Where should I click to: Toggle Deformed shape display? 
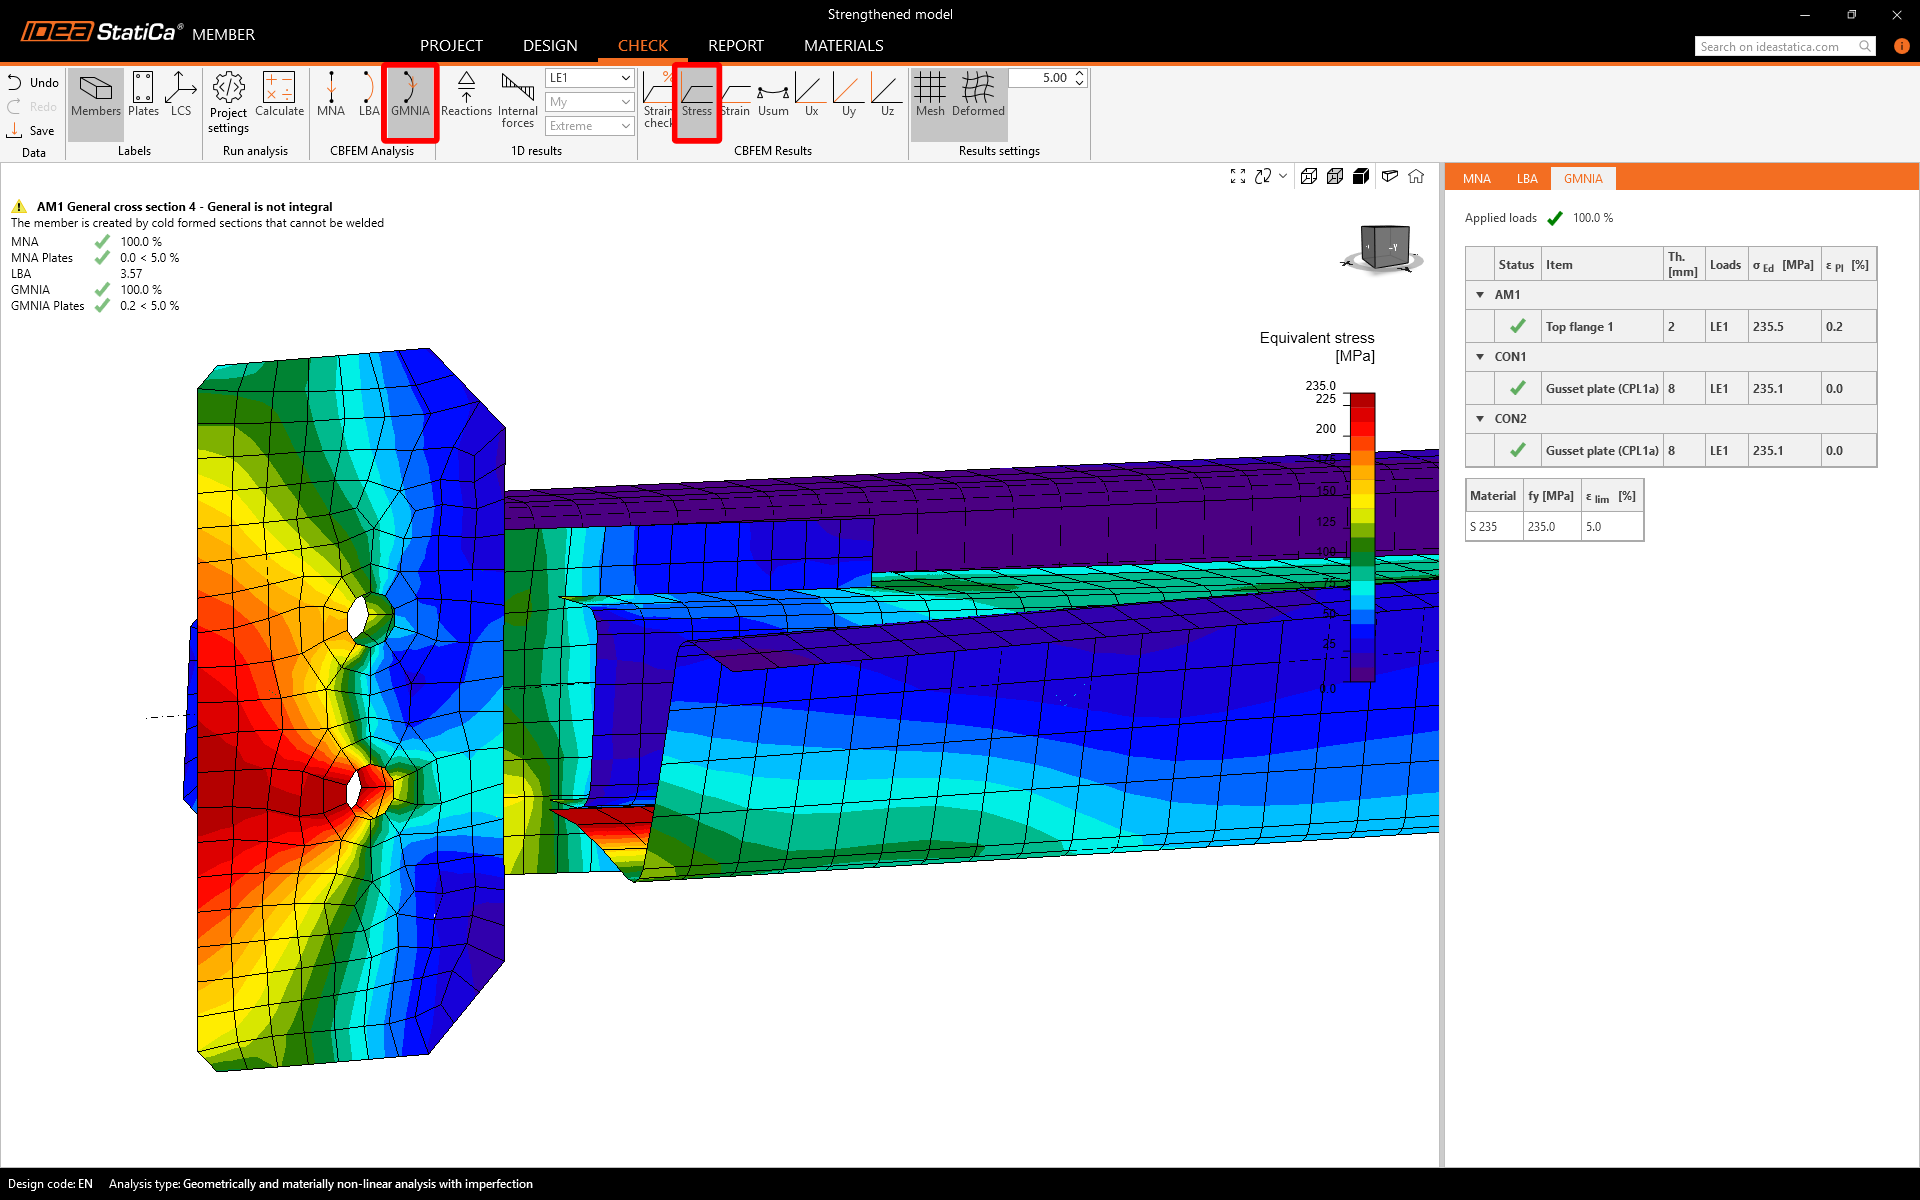click(x=978, y=95)
